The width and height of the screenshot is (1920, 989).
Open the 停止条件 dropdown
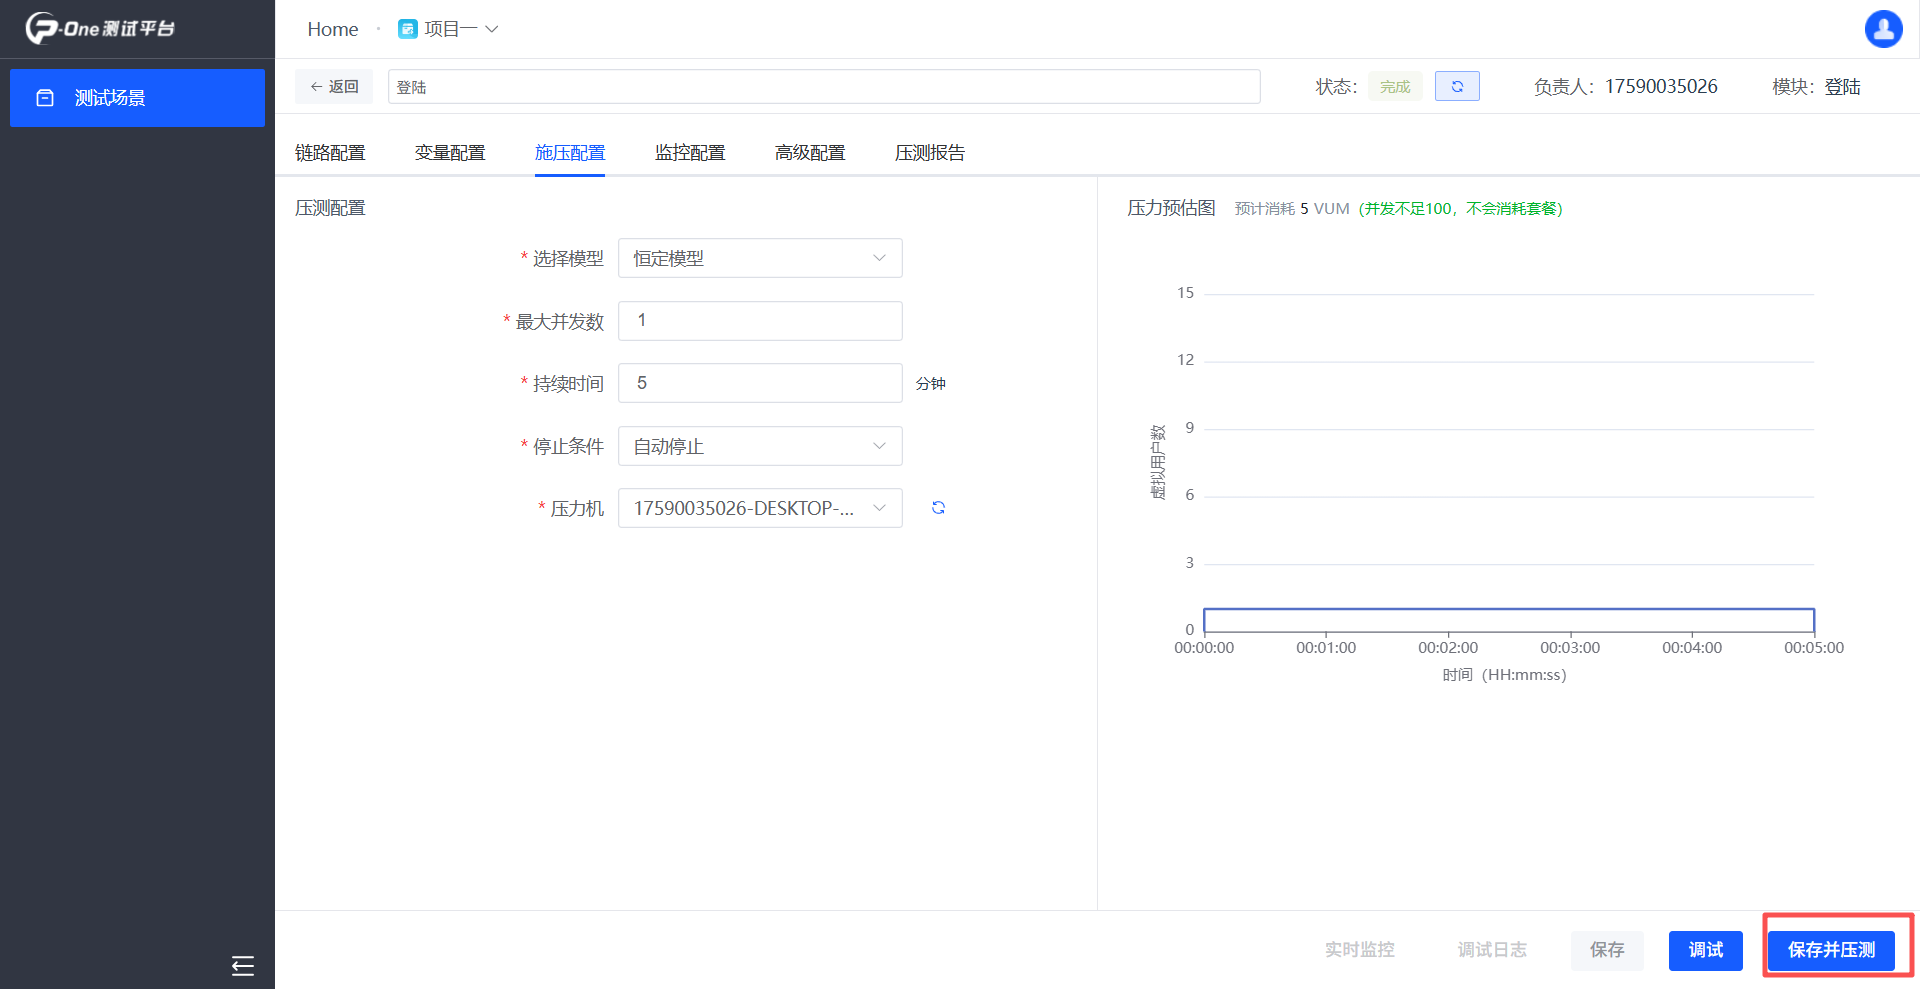[760, 446]
